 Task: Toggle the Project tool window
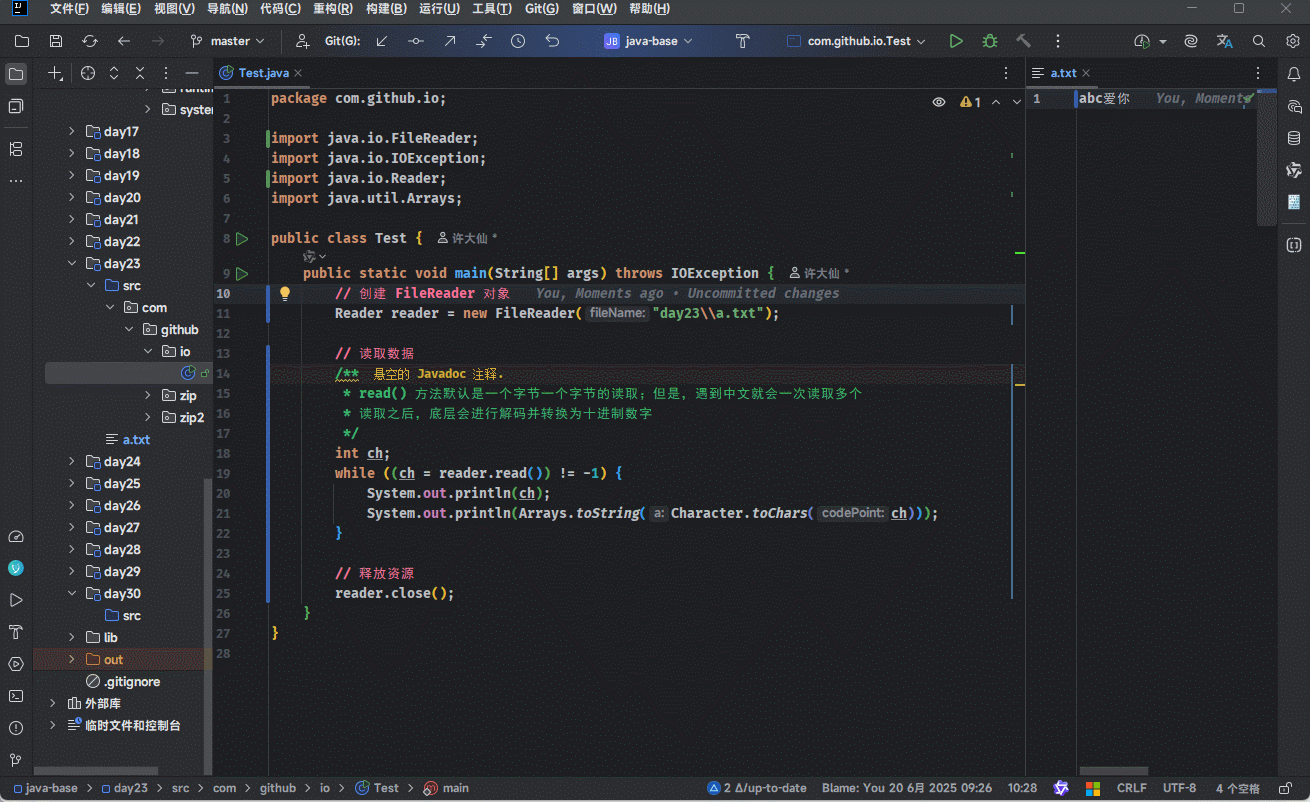pyautogui.click(x=16, y=74)
